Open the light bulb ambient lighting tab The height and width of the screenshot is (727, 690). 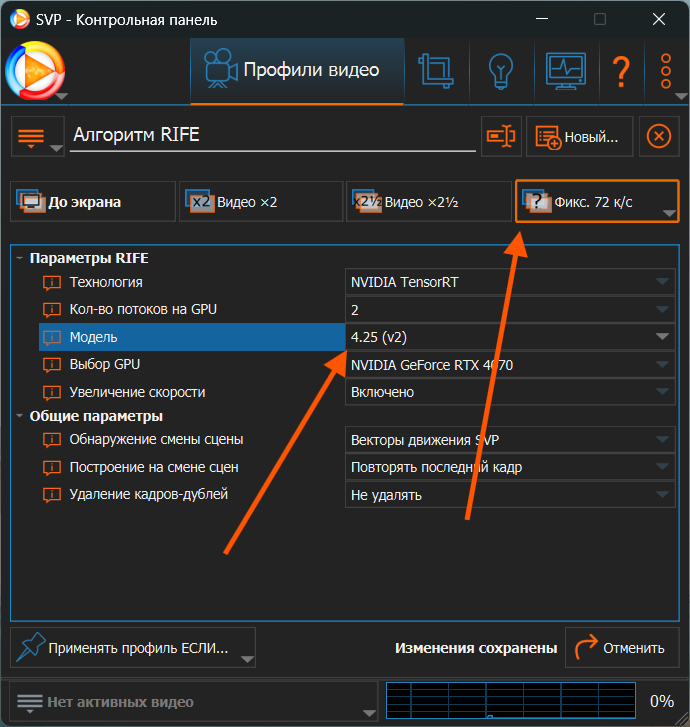coord(501,70)
